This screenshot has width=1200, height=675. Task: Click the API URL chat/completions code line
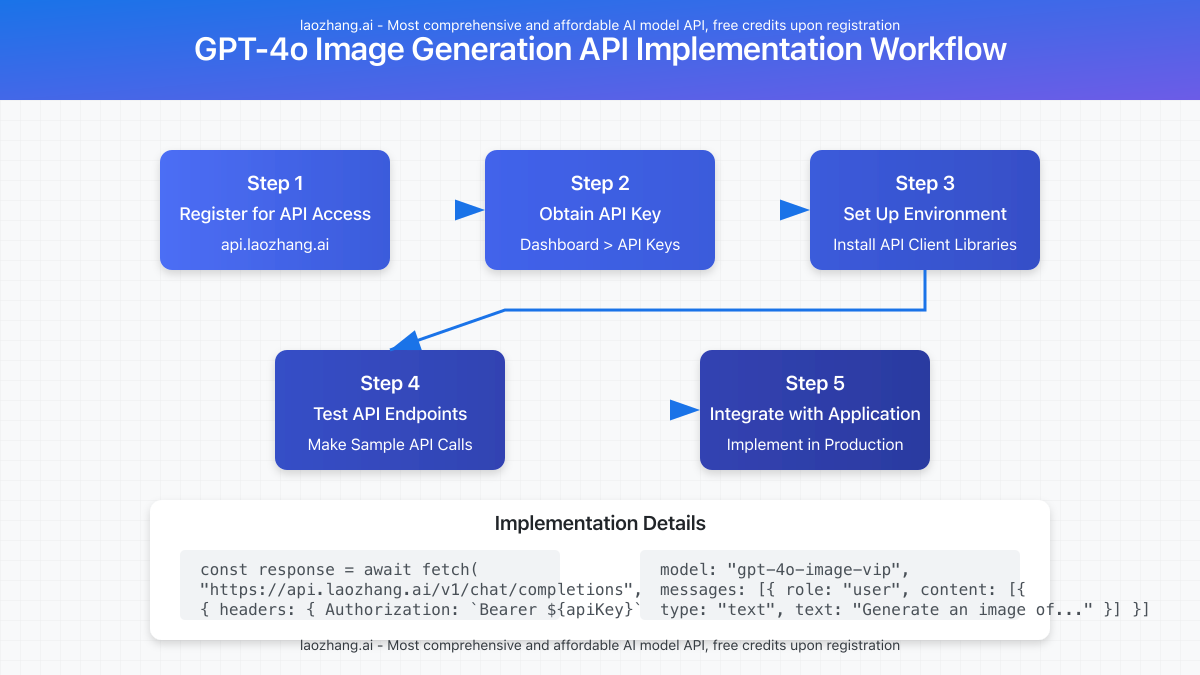420,589
